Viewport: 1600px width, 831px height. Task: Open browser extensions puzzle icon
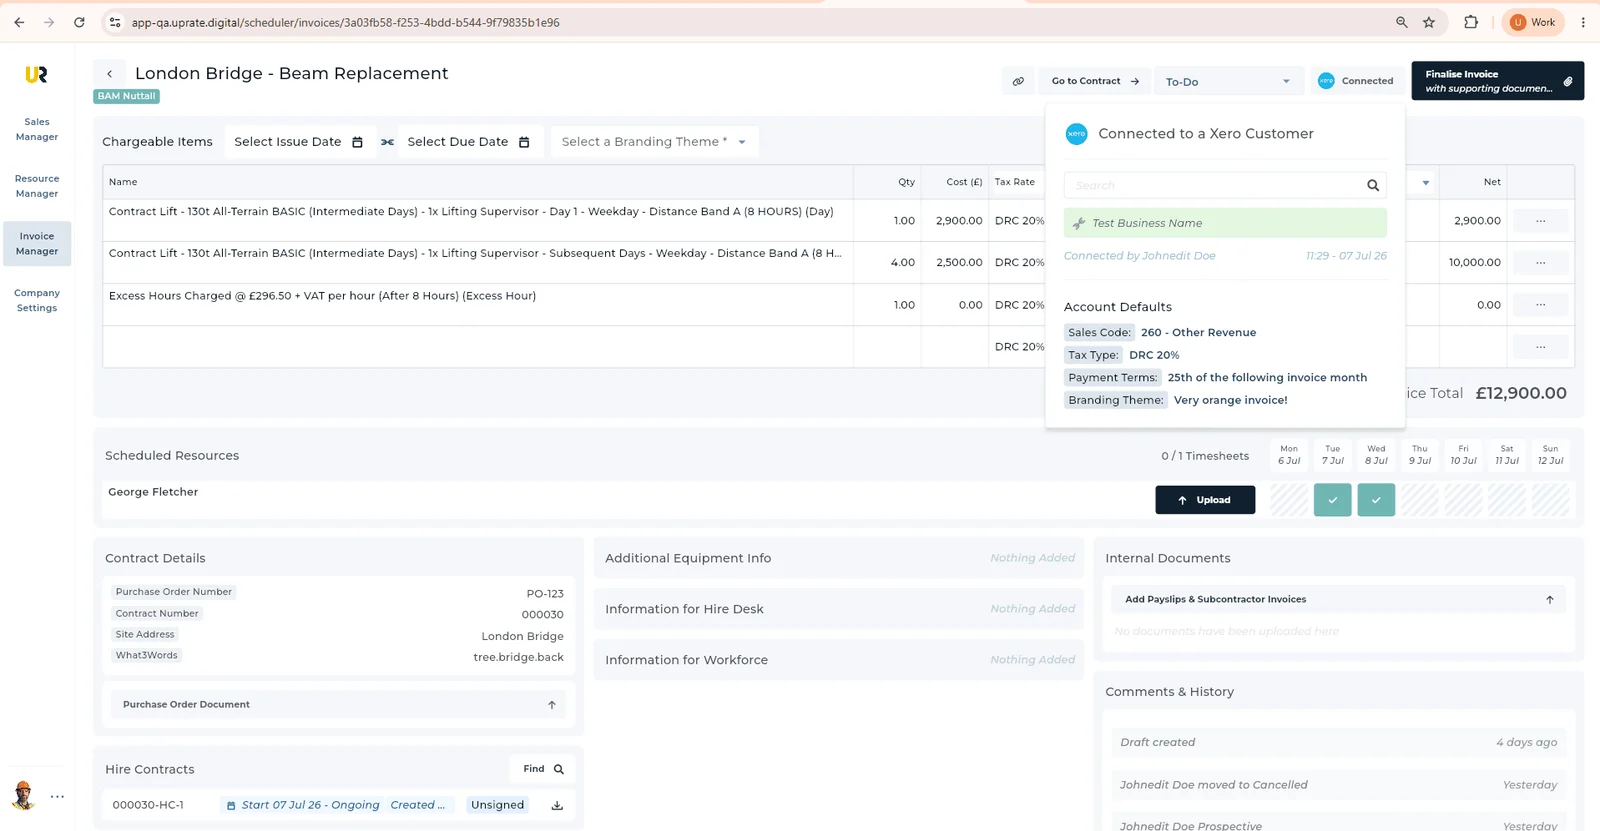click(x=1471, y=22)
